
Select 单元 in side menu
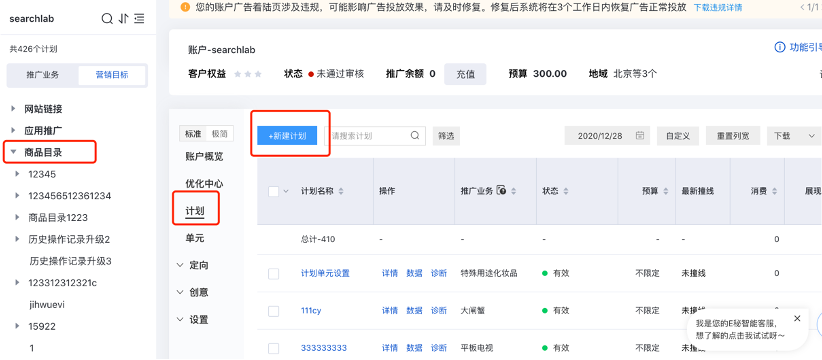click(x=194, y=238)
